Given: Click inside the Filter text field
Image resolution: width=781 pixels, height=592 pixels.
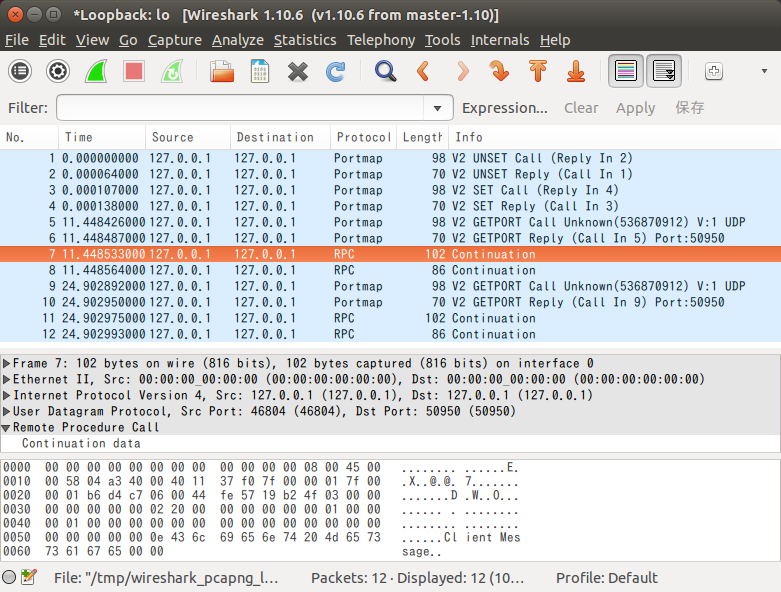Looking at the screenshot, I should [x=240, y=108].
